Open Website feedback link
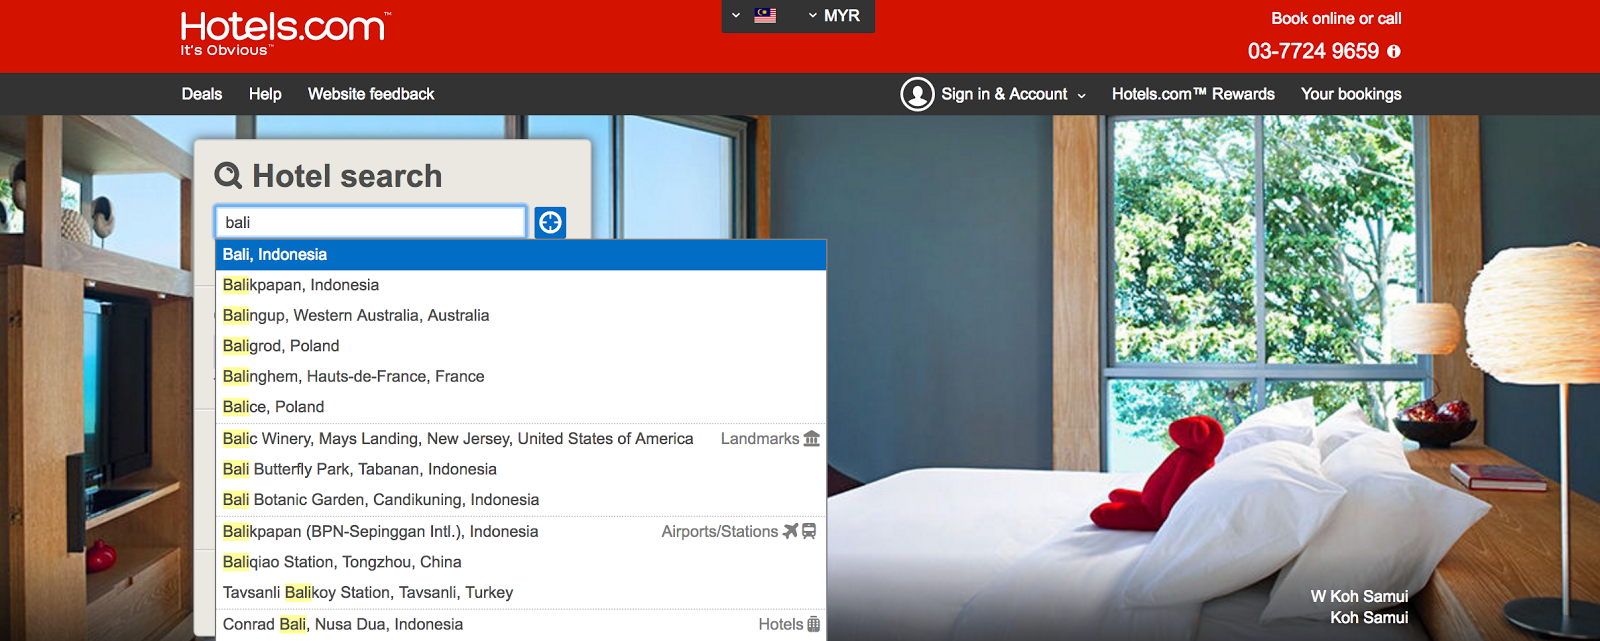The image size is (1600, 641). [x=371, y=94]
